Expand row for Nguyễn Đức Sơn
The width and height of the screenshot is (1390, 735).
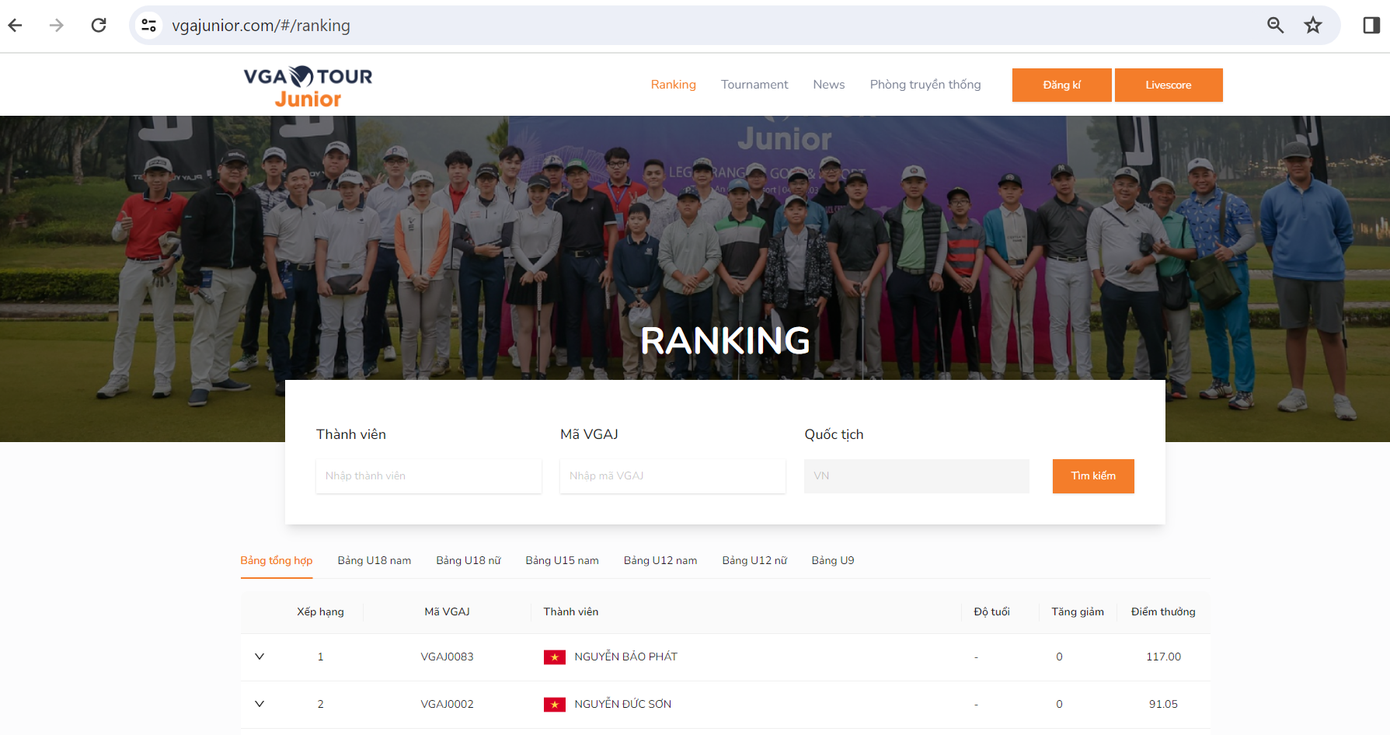click(259, 704)
